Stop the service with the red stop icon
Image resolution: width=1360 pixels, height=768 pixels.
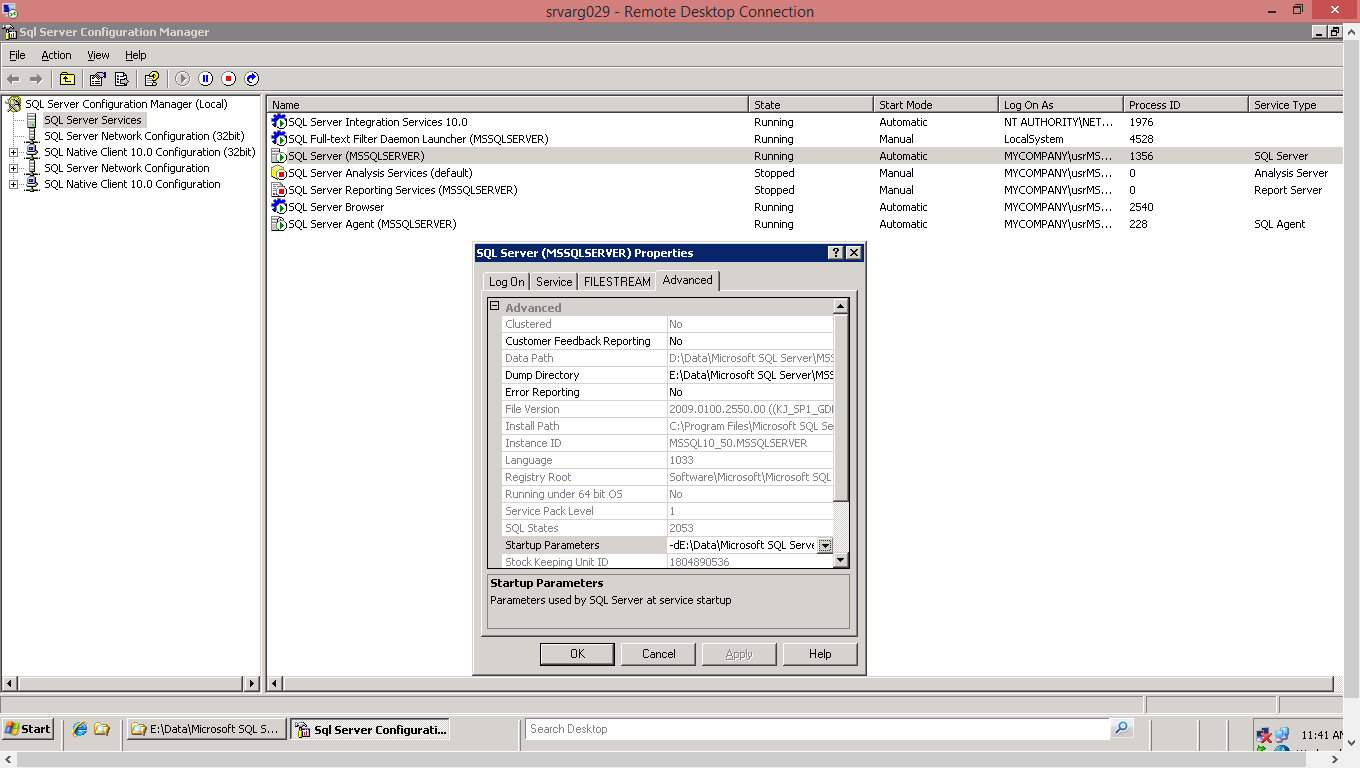coord(228,78)
